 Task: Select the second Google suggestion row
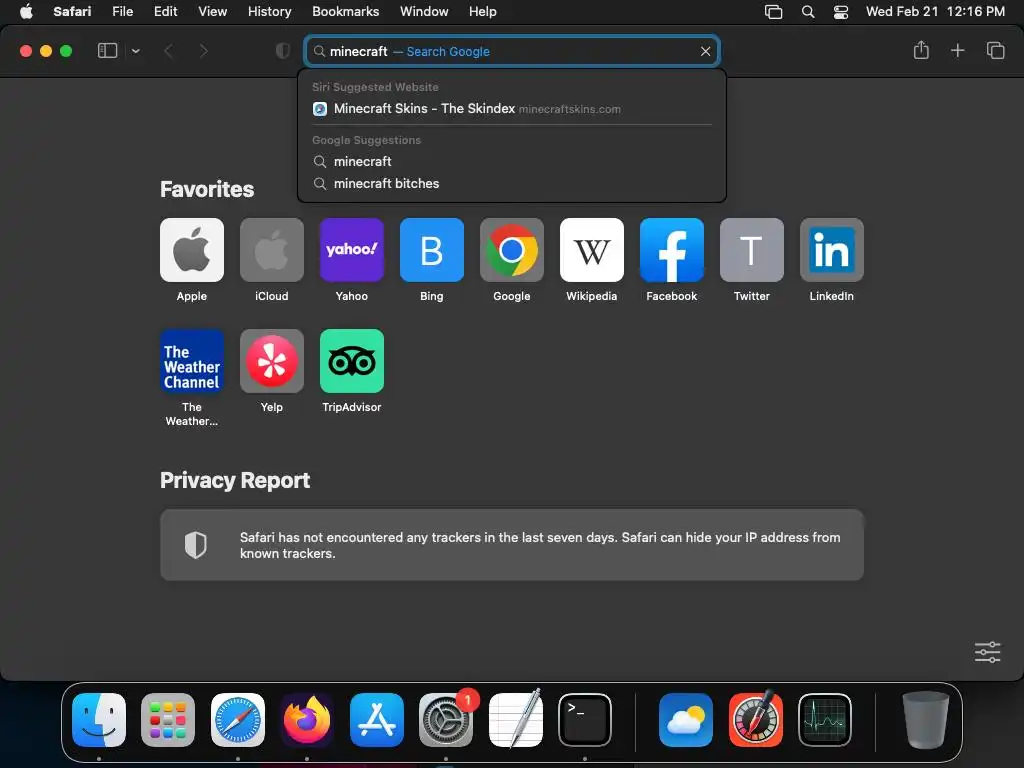click(x=512, y=184)
